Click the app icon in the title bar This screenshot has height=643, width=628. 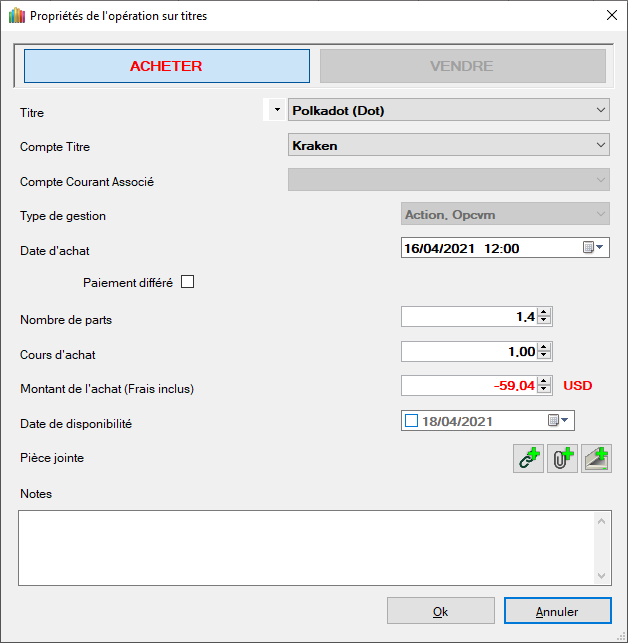click(x=16, y=16)
